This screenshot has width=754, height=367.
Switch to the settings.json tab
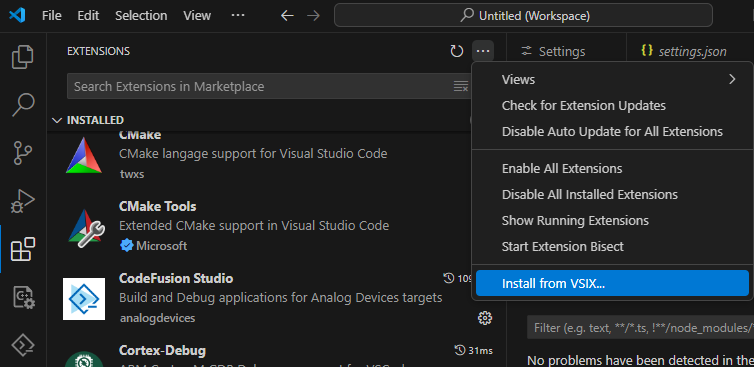point(684,51)
